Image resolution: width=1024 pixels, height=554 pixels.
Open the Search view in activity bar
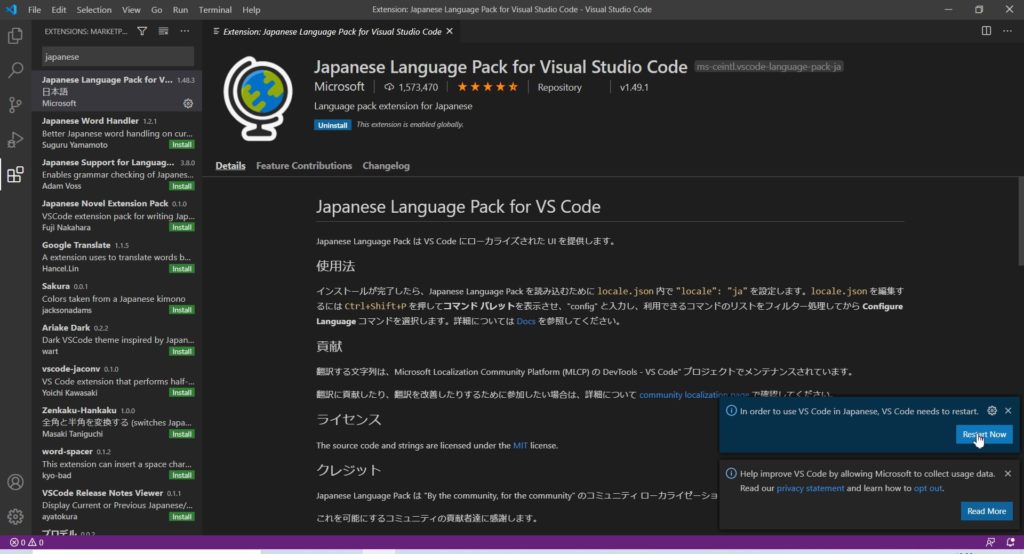(x=15, y=70)
